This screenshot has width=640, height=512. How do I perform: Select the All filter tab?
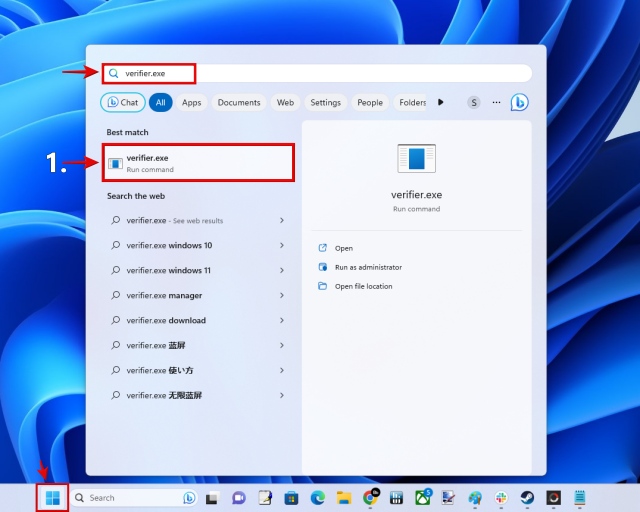160,102
